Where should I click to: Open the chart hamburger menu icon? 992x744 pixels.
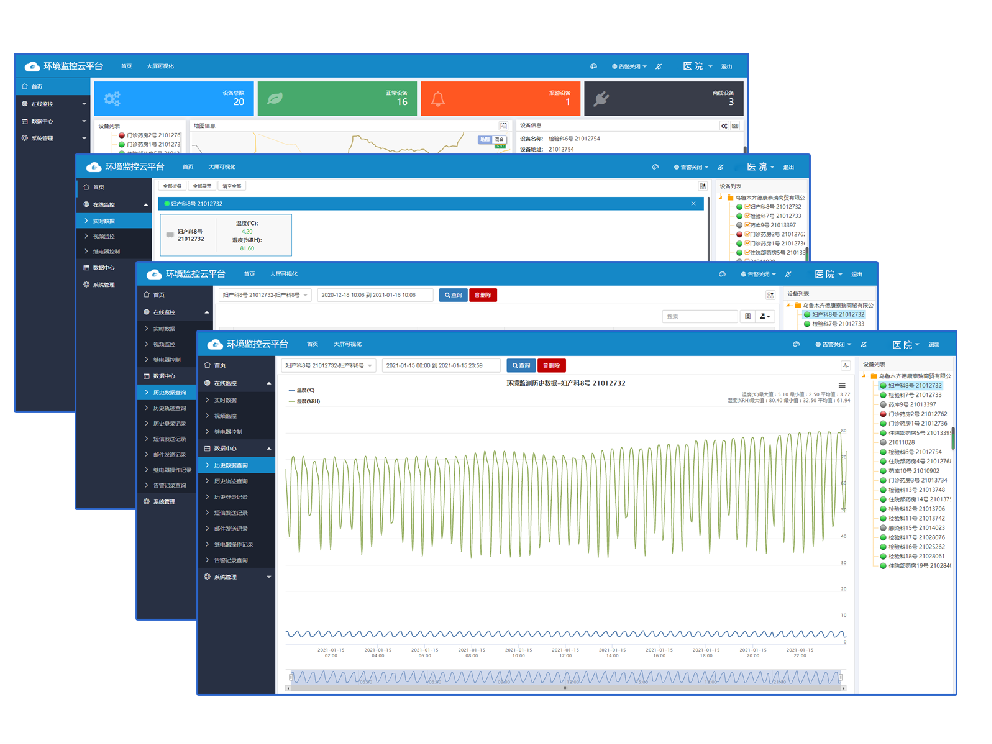pyautogui.click(x=842, y=385)
